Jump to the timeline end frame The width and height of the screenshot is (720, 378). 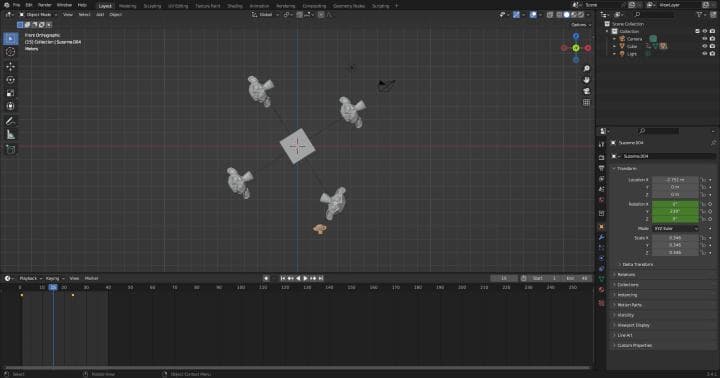click(321, 278)
